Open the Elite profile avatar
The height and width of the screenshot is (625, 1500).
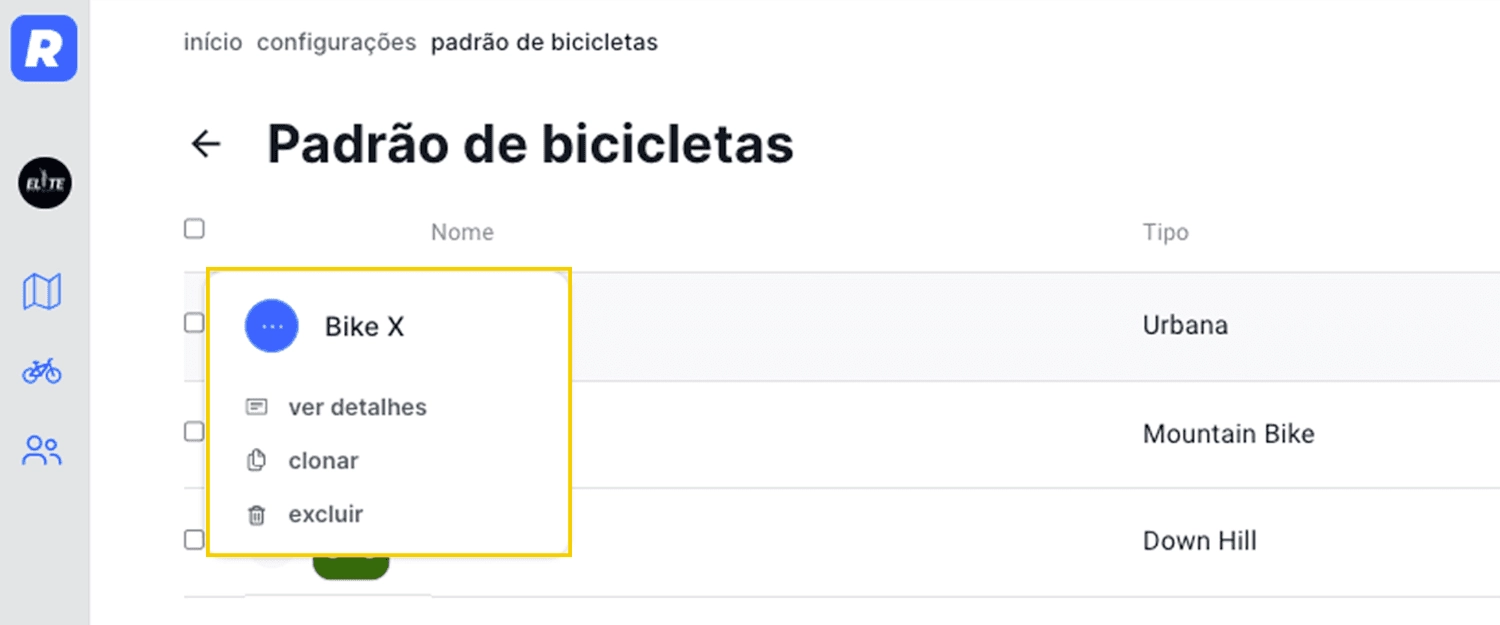click(44, 183)
